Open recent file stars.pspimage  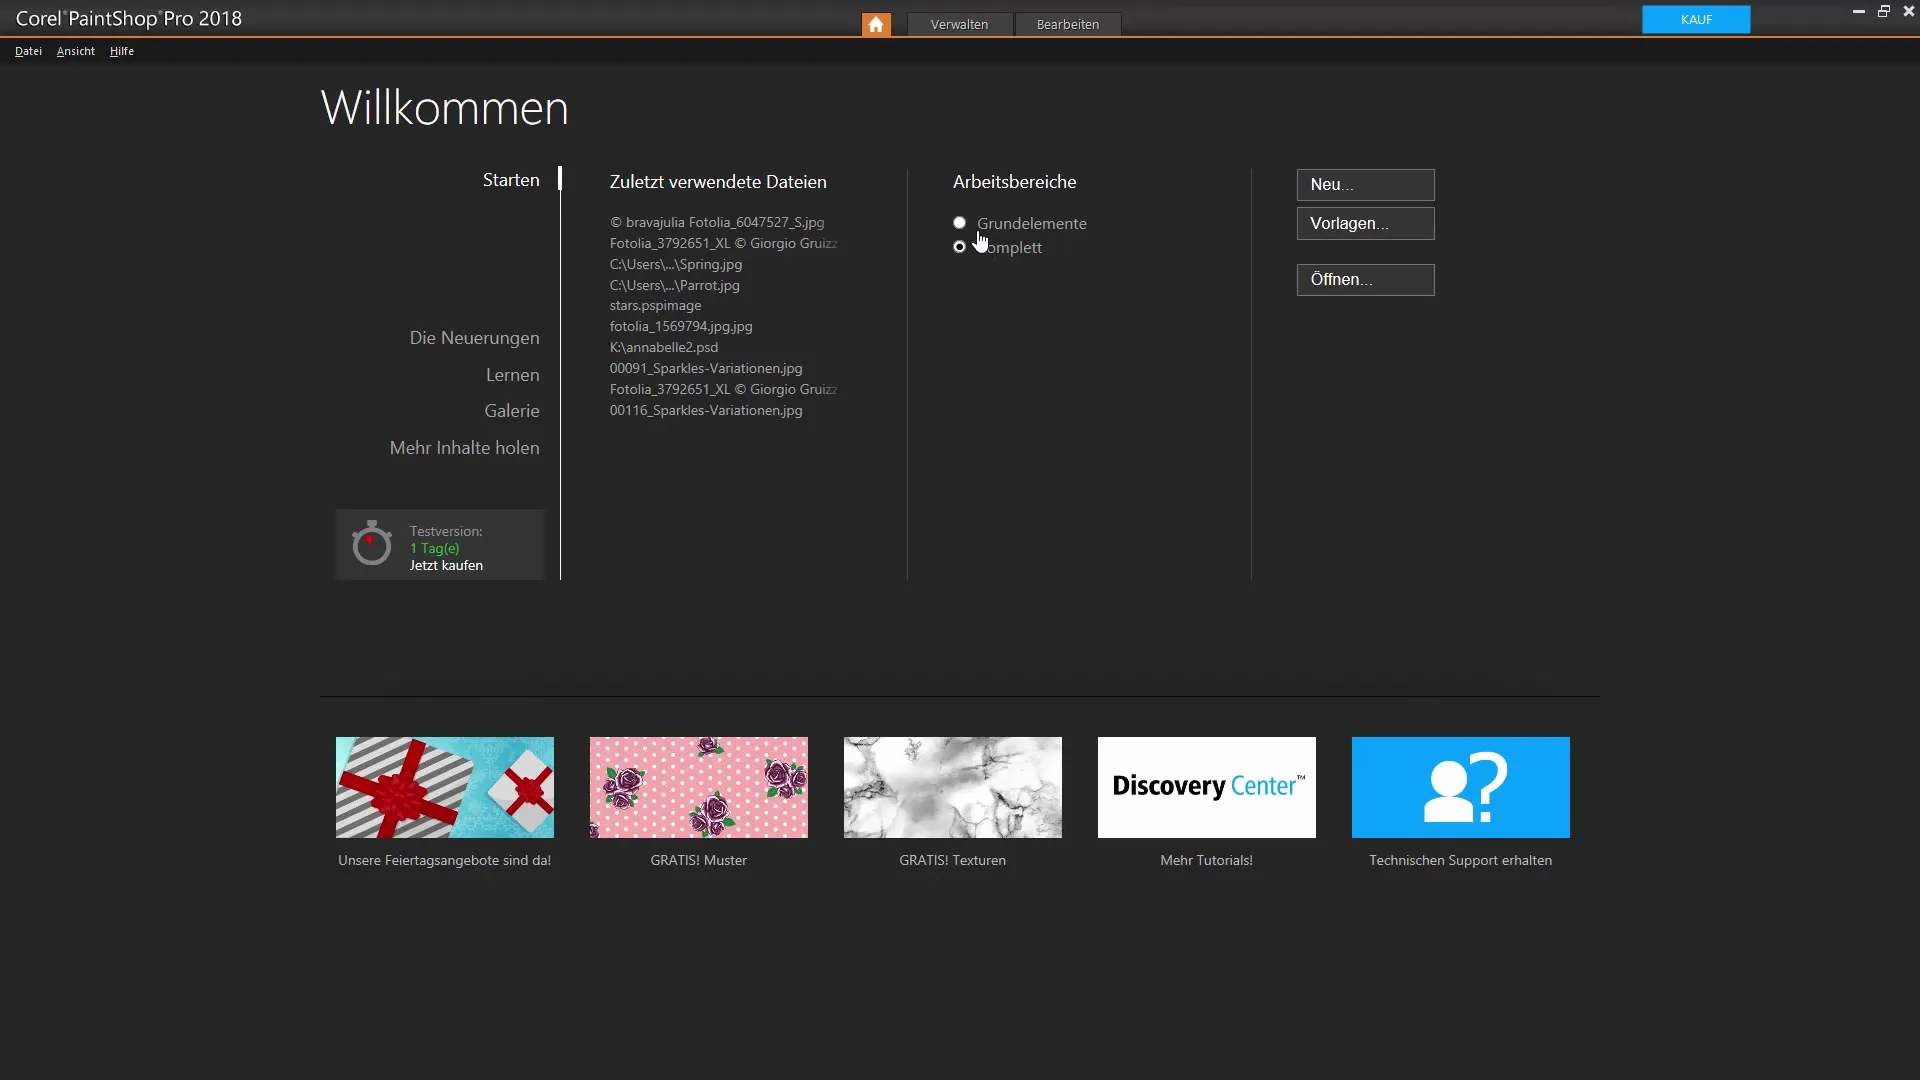(656, 306)
